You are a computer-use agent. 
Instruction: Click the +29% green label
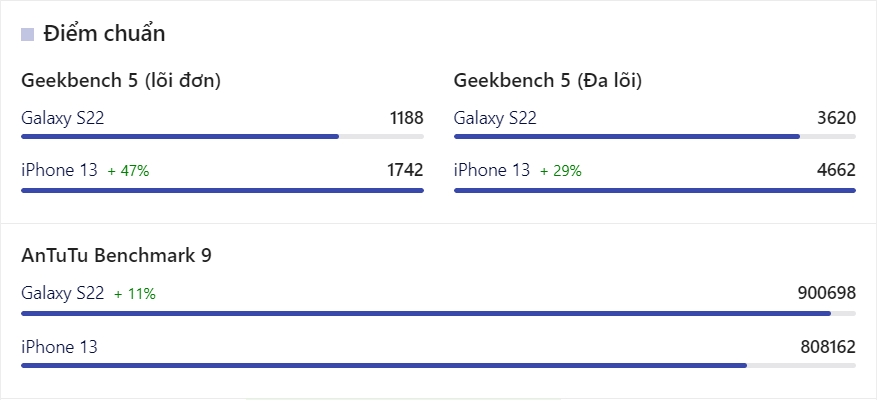click(x=561, y=171)
